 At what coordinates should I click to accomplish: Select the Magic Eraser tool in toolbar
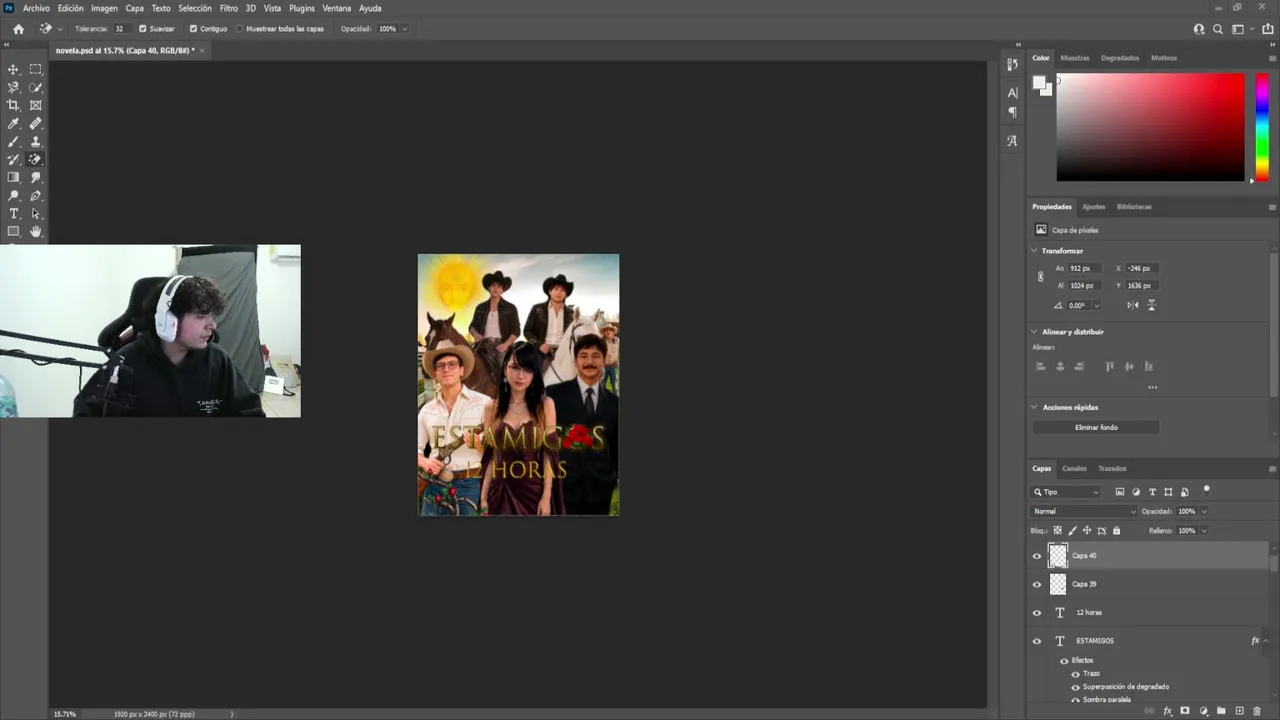click(x=36, y=159)
